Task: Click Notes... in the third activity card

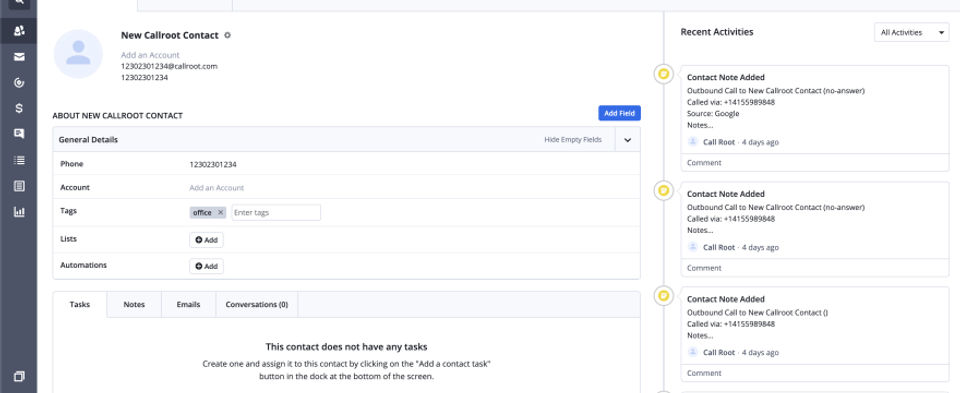Action: 700,335
